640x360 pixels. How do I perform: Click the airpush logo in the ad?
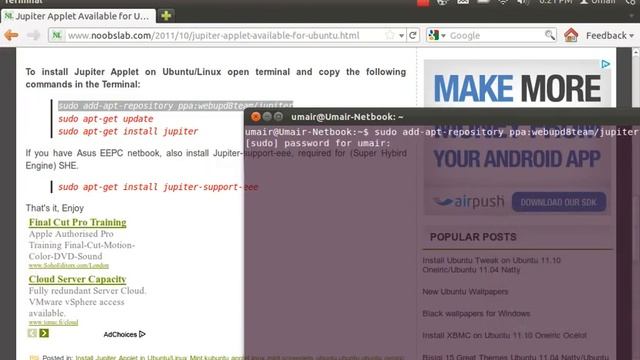469,201
